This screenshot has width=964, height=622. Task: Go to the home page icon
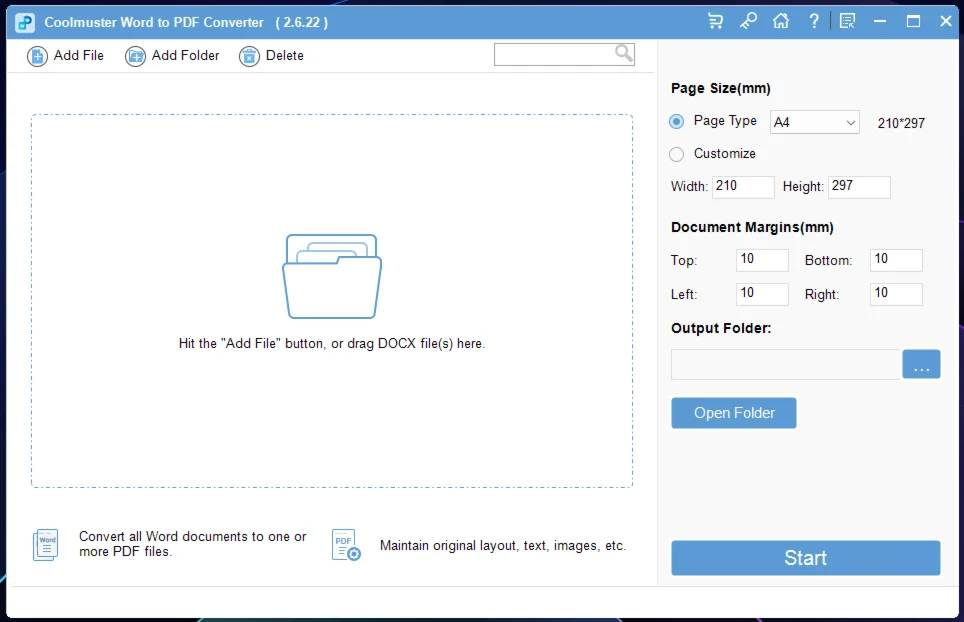click(x=781, y=21)
